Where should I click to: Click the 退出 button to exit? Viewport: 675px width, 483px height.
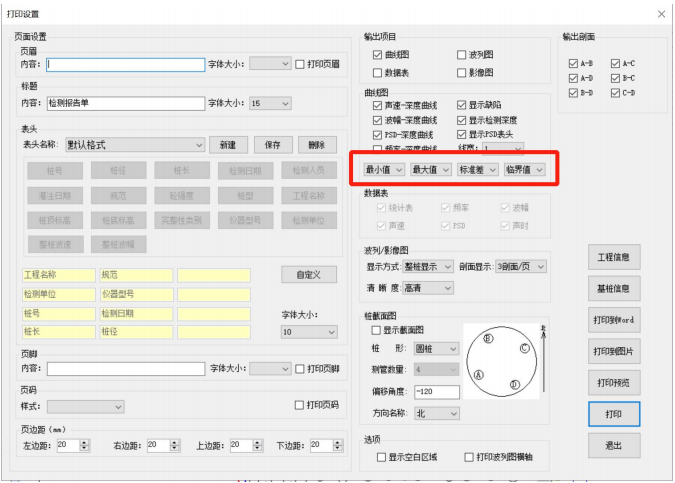tap(613, 446)
